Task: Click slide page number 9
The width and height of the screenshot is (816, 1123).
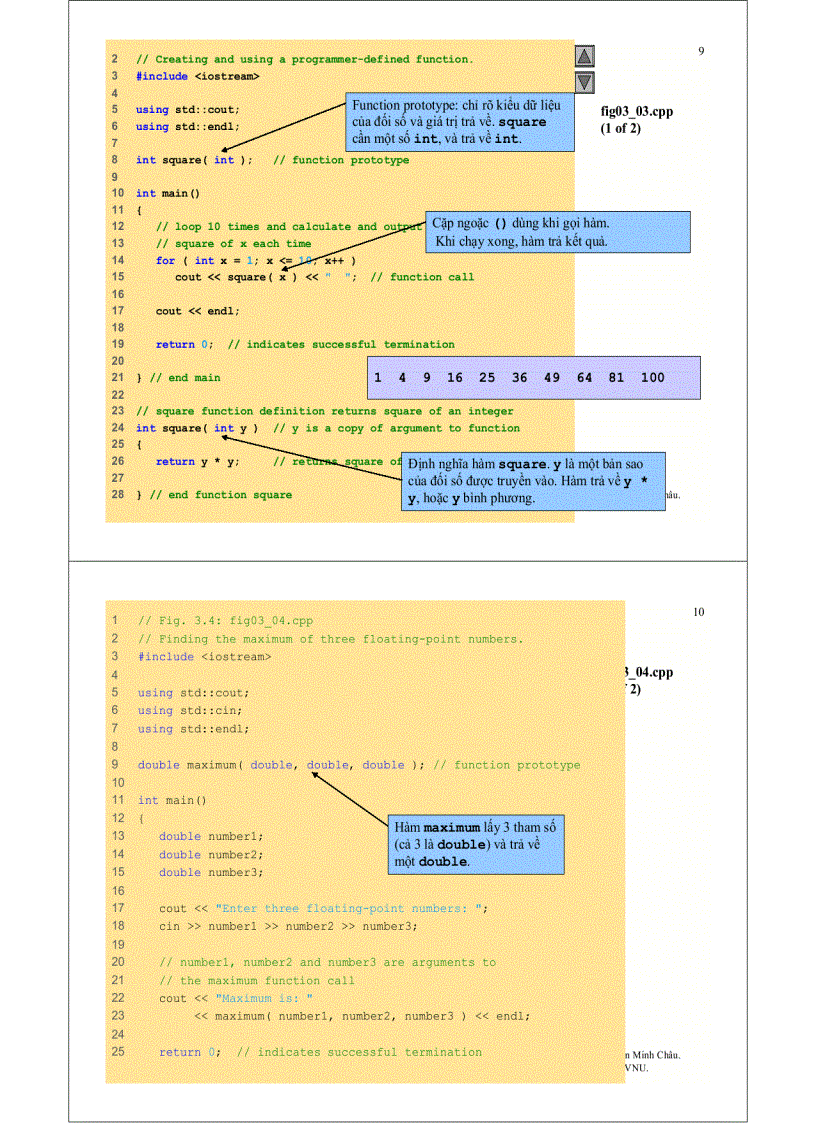Action: point(701,50)
